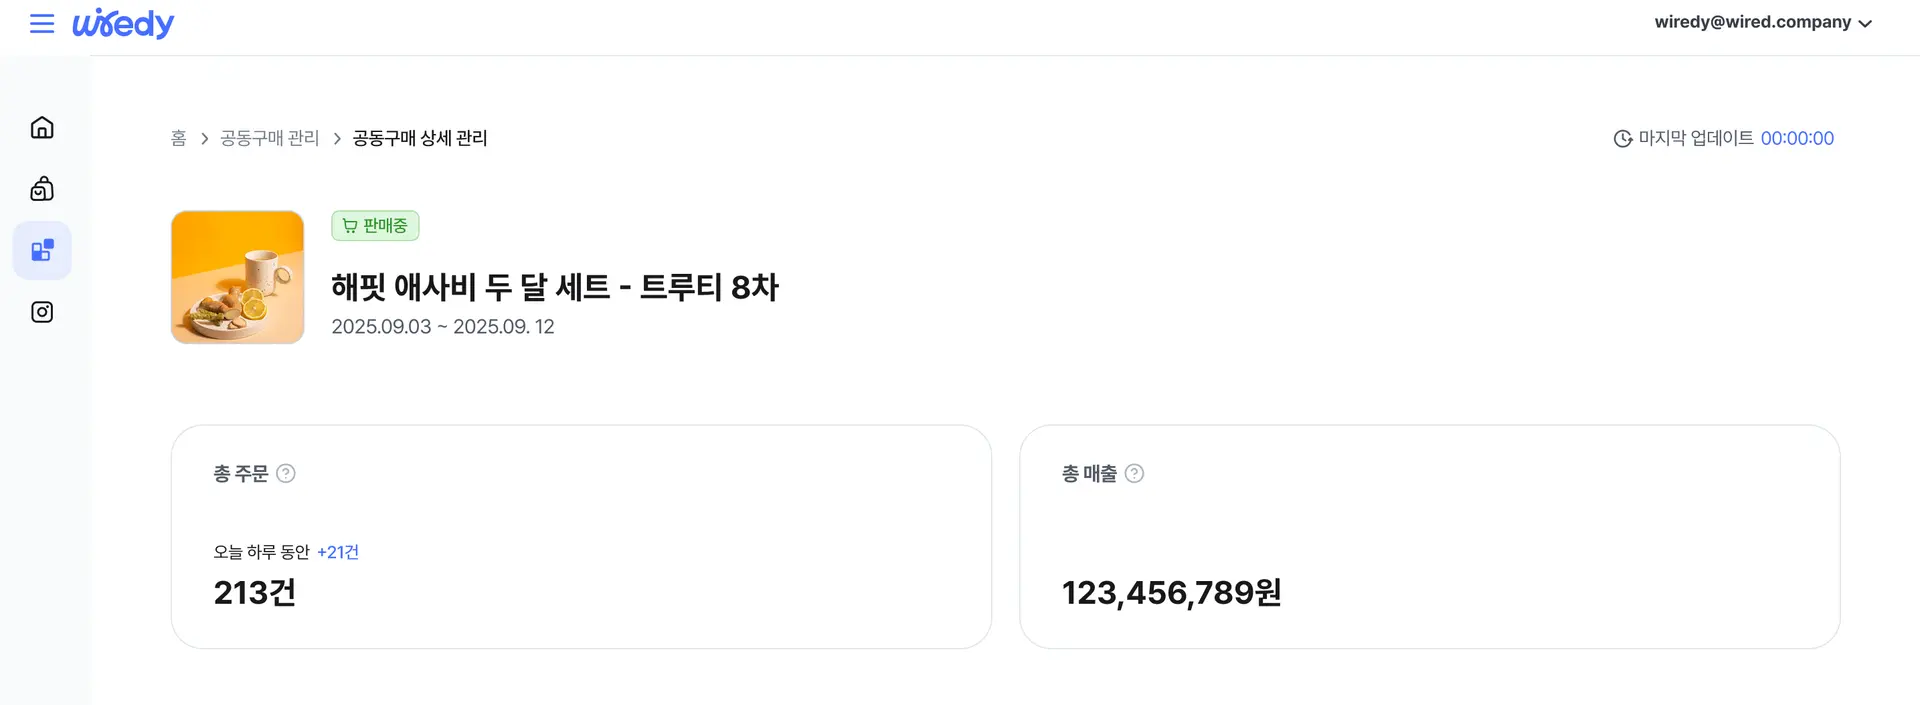Select the 총 매출 revenue card
The height and width of the screenshot is (705, 1920).
[x=1429, y=537]
